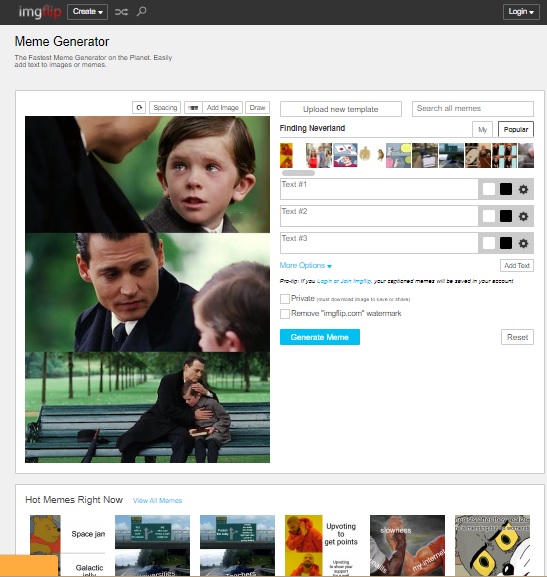Image resolution: width=547 pixels, height=577 pixels.
Task: Click the icon button left of Add Image
Action: [193, 107]
